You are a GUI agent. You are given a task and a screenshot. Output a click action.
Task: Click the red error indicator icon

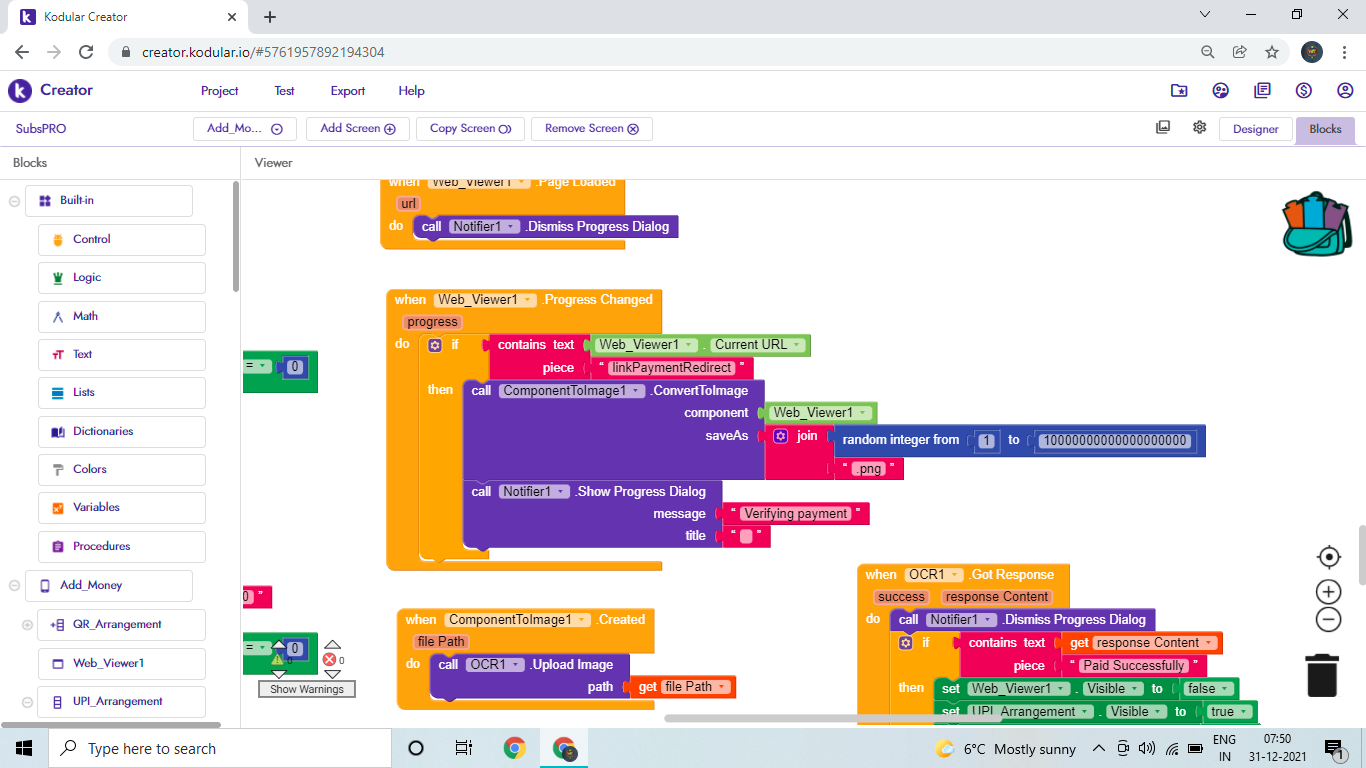point(329,660)
